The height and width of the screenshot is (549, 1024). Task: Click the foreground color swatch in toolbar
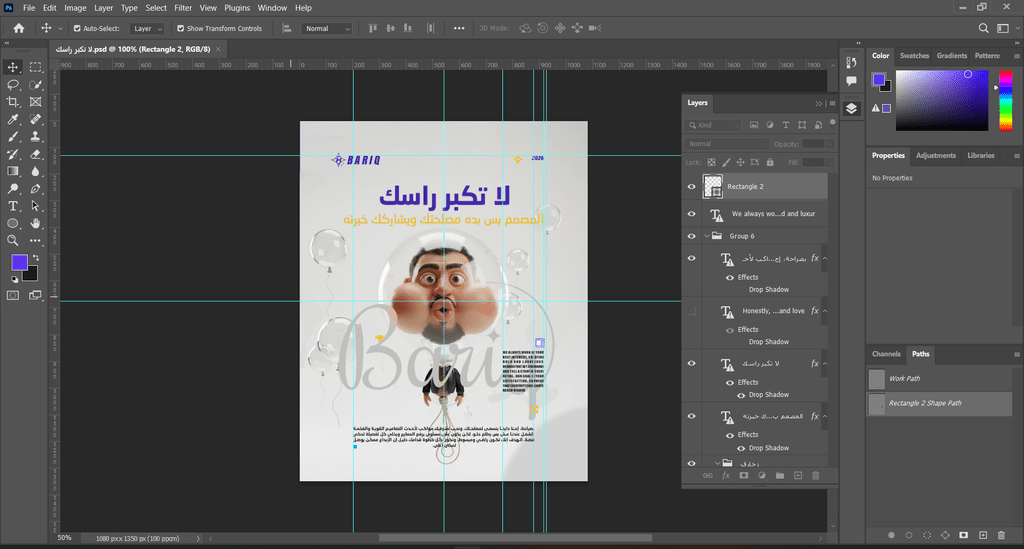coord(19,262)
